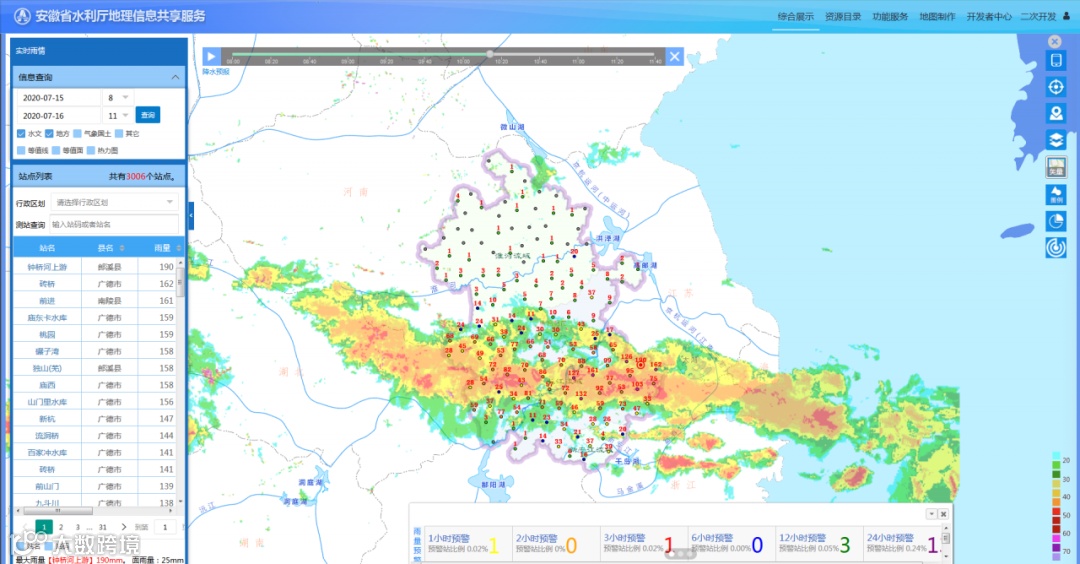The height and width of the screenshot is (564, 1080).
Task: Click the jump-to page number field
Action: pyautogui.click(x=165, y=527)
